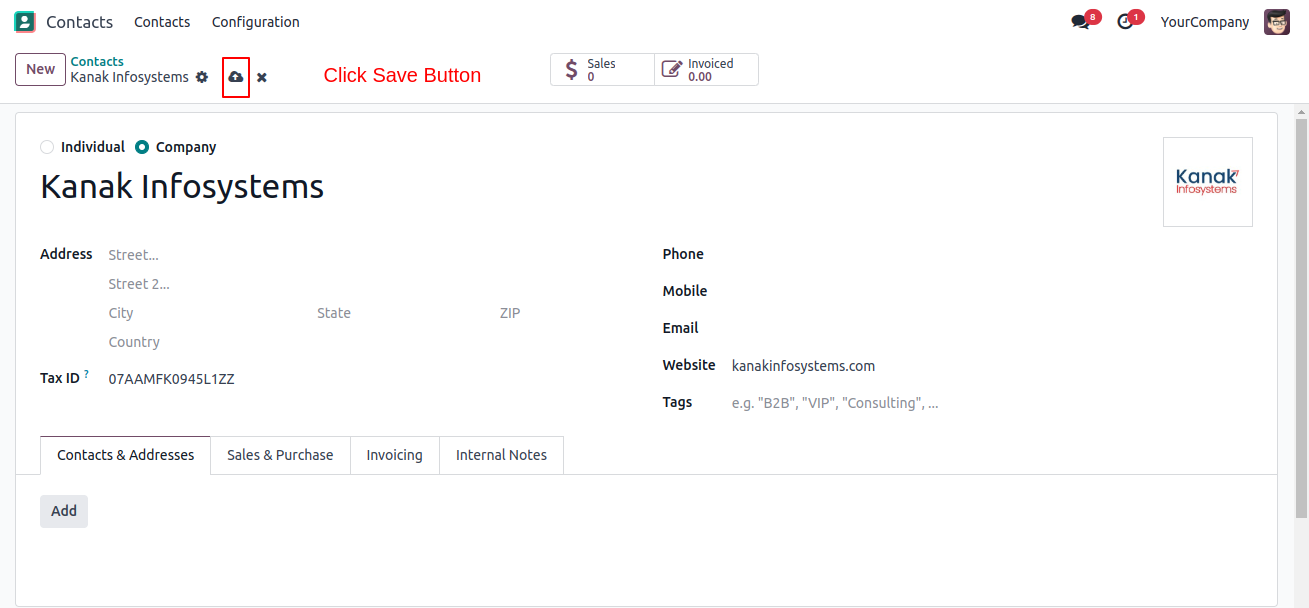The width and height of the screenshot is (1309, 608).
Task: Select the Individual radio option
Action: (x=47, y=147)
